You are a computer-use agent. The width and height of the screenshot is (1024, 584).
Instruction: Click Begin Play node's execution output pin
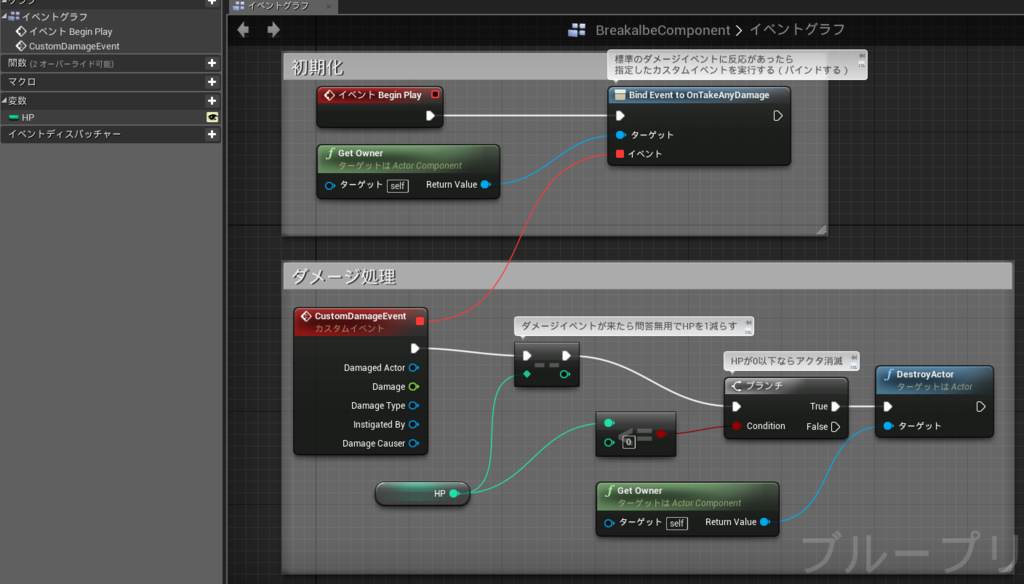[430, 116]
